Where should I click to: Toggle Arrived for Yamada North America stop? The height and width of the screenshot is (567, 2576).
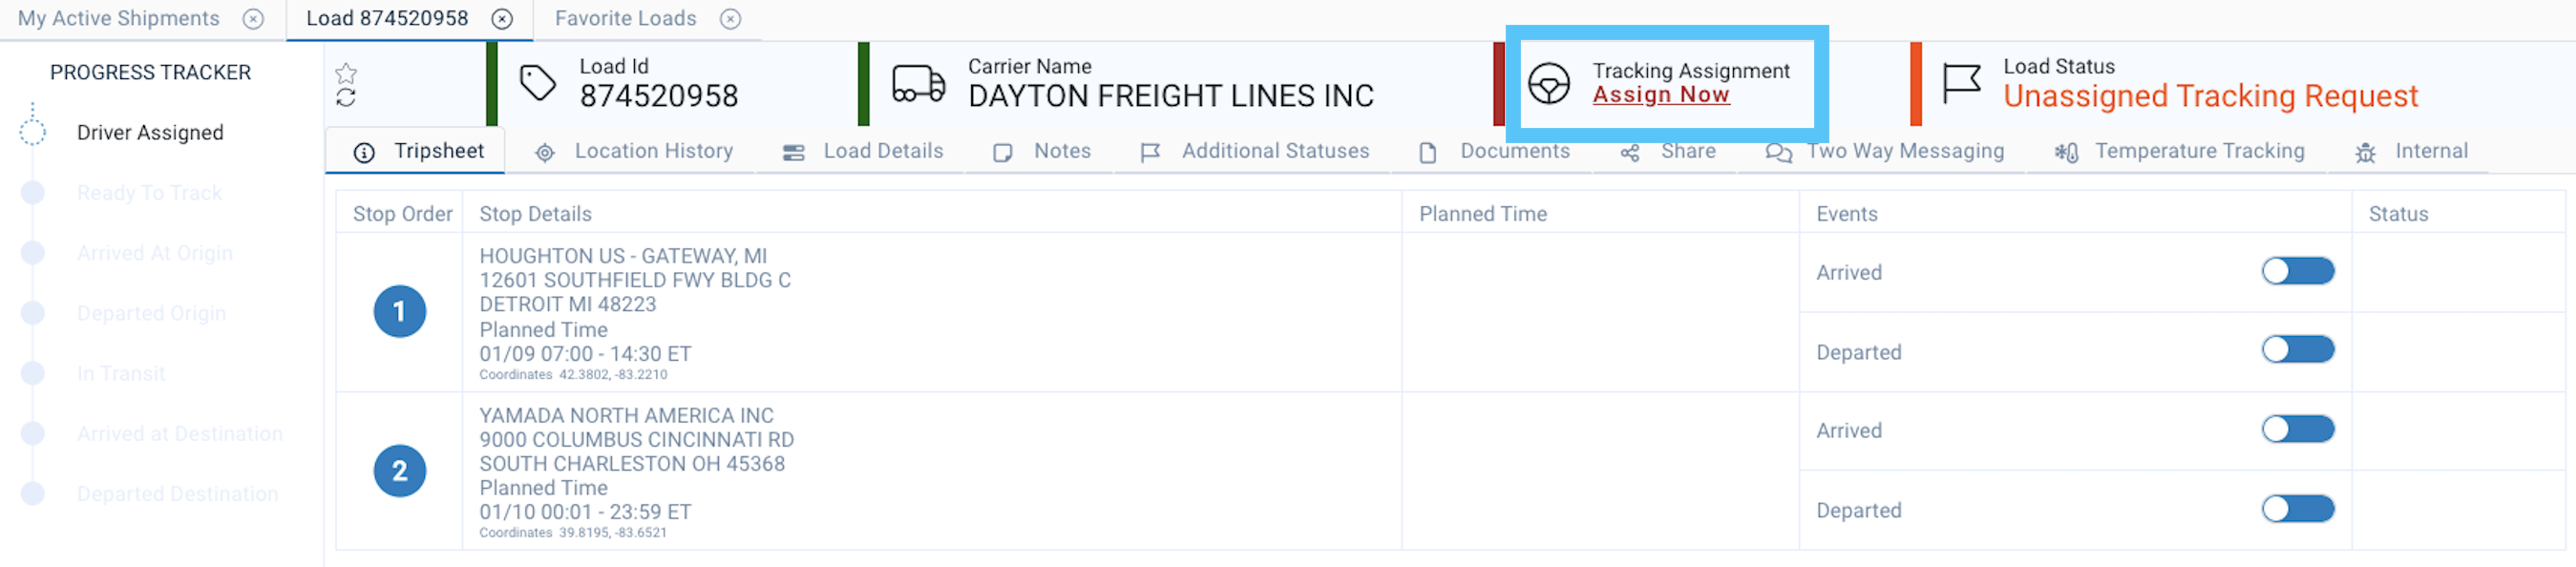(2298, 429)
